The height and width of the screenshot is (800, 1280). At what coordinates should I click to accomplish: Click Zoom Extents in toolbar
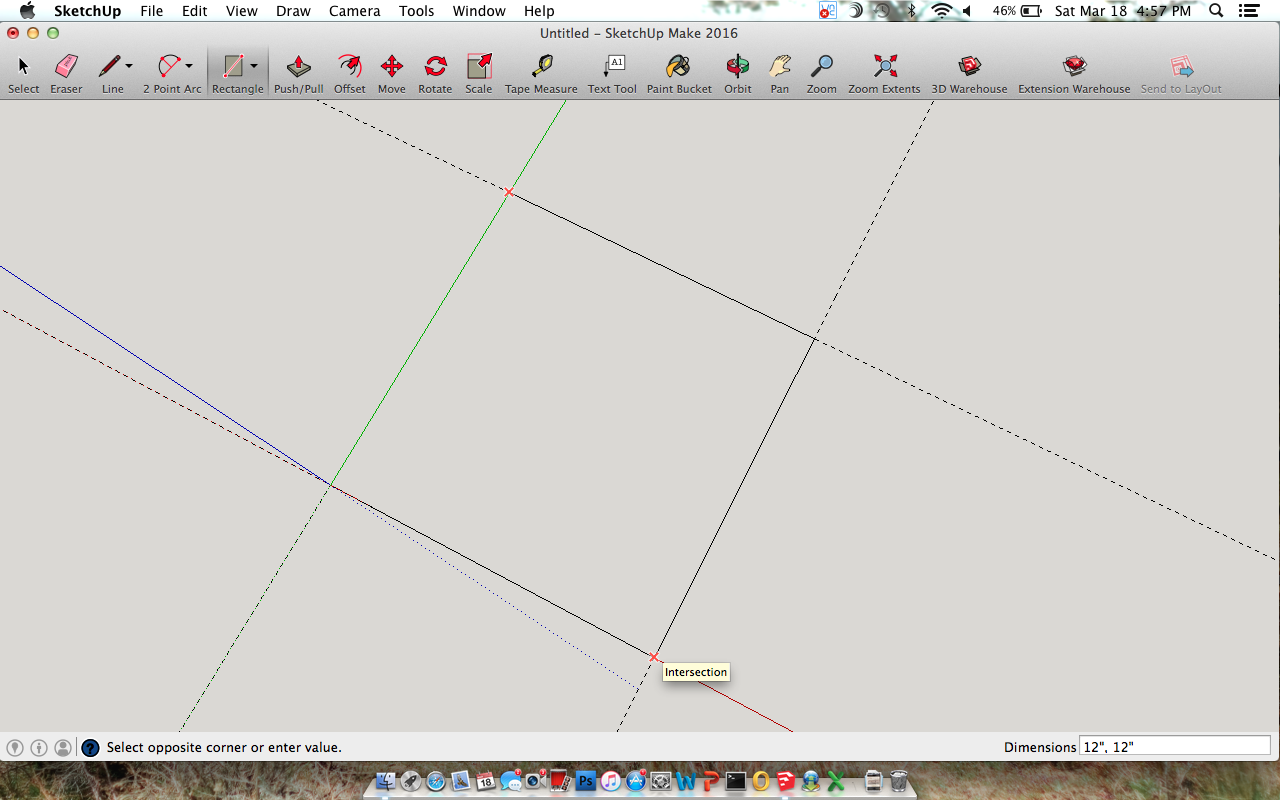click(x=884, y=74)
